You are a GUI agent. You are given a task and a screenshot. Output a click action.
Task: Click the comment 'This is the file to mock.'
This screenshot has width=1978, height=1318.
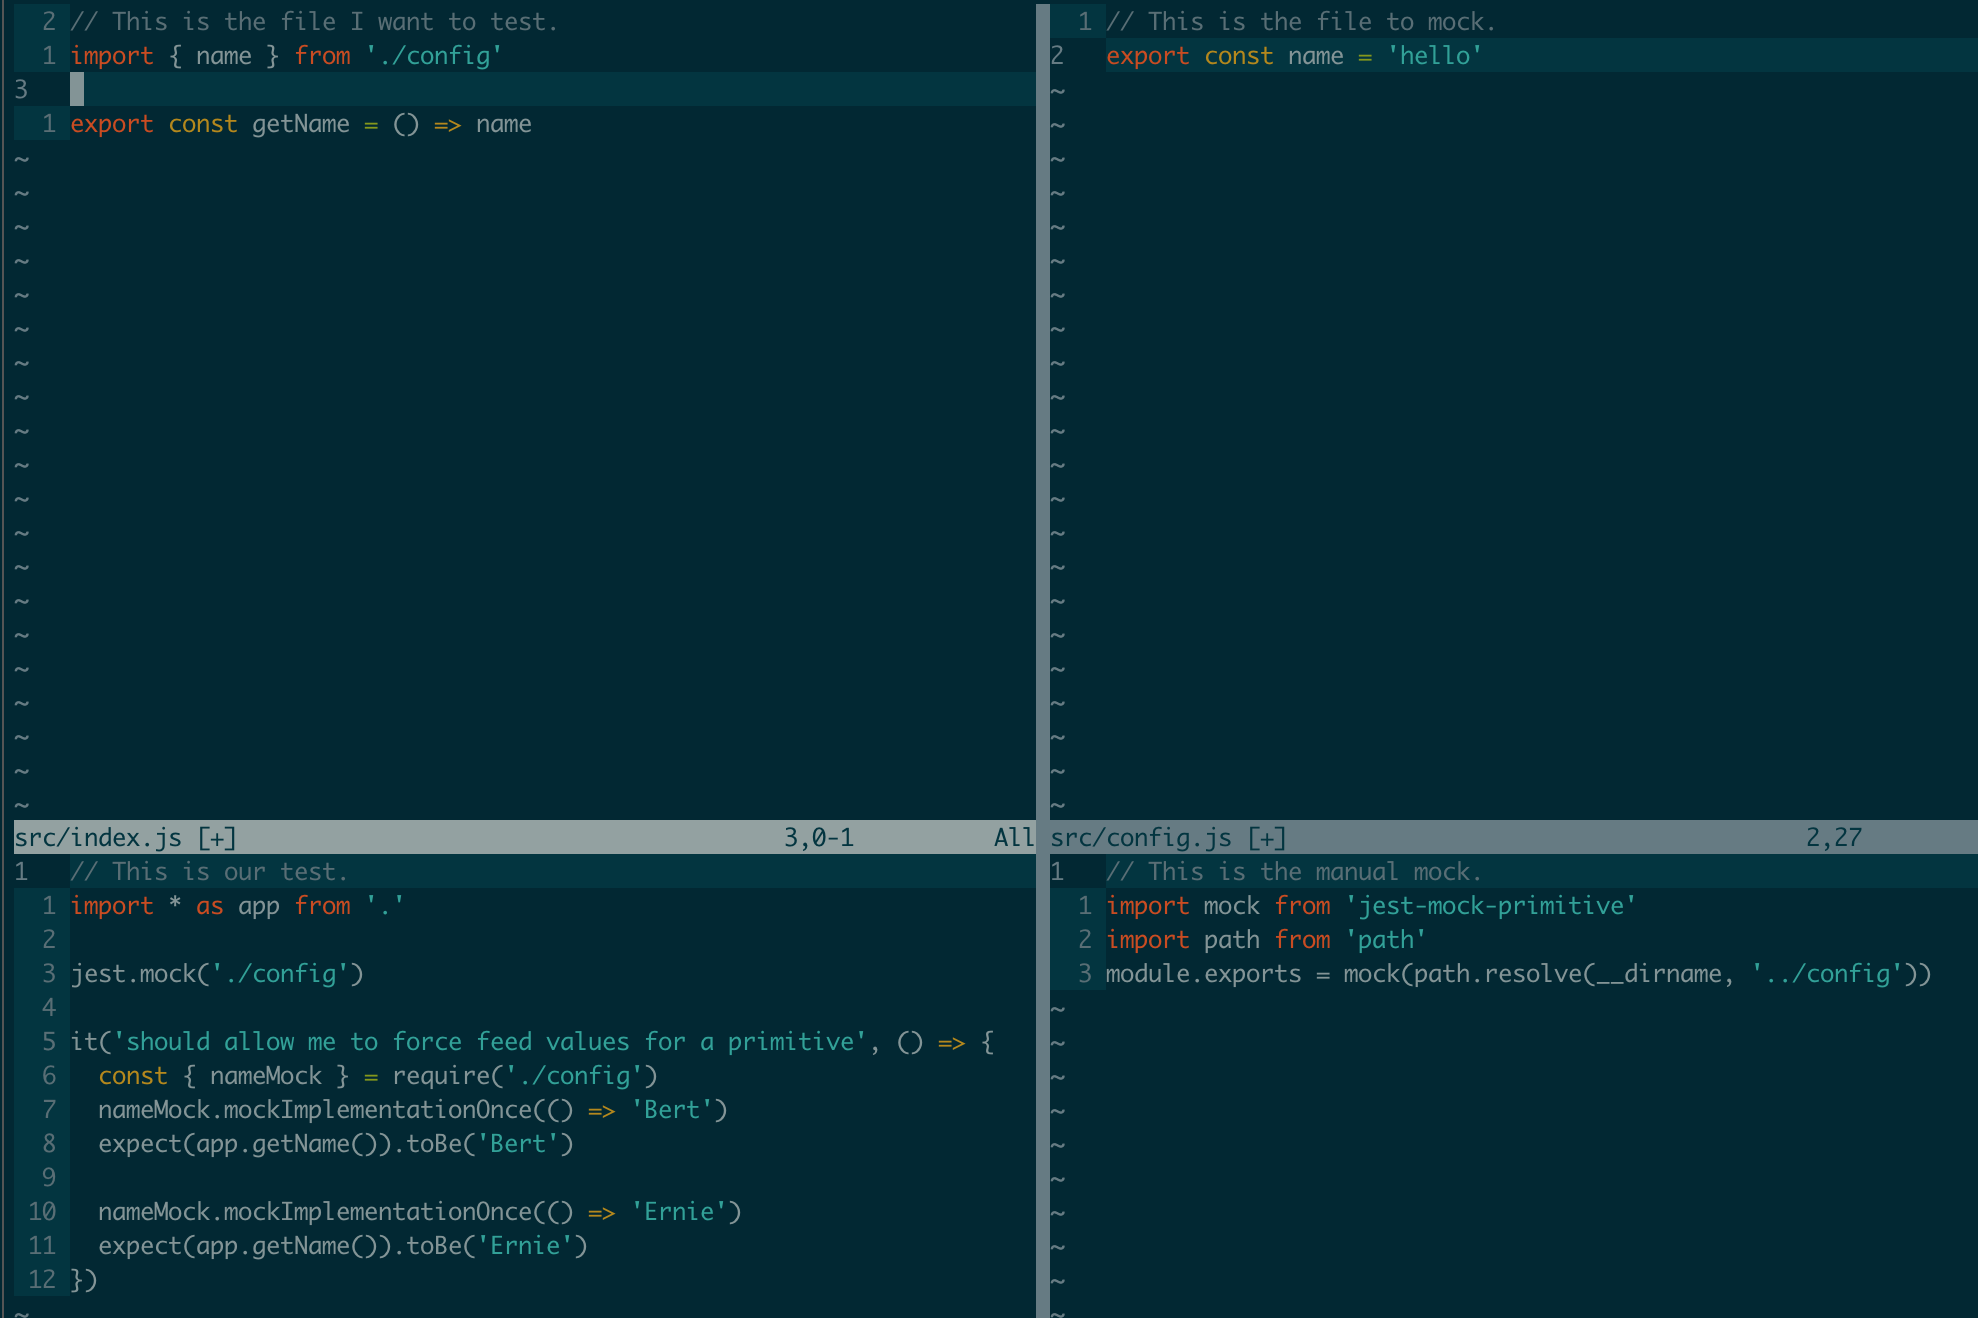1301,21
